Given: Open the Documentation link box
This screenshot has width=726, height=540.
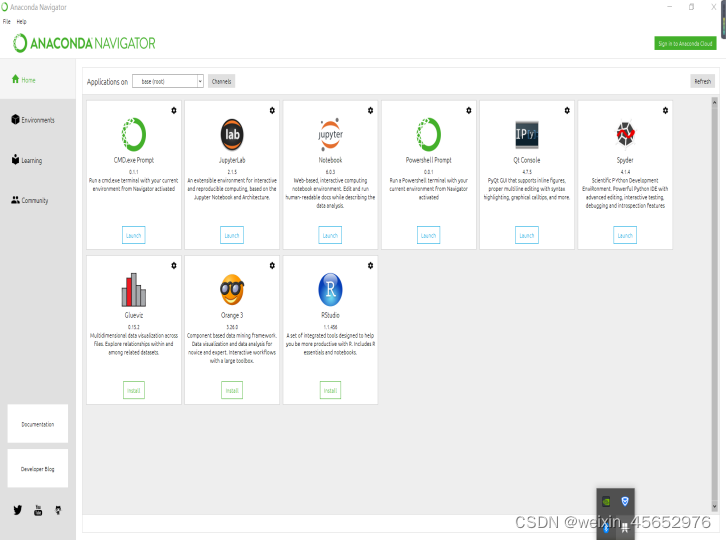Looking at the screenshot, I should 38,424.
